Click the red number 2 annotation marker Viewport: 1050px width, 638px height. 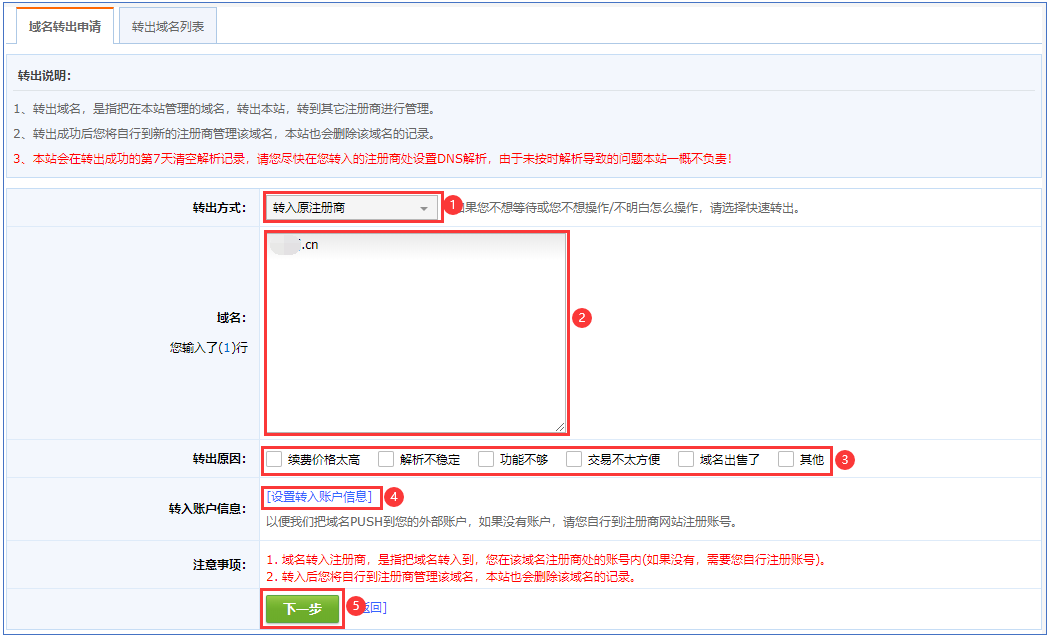pos(582,317)
